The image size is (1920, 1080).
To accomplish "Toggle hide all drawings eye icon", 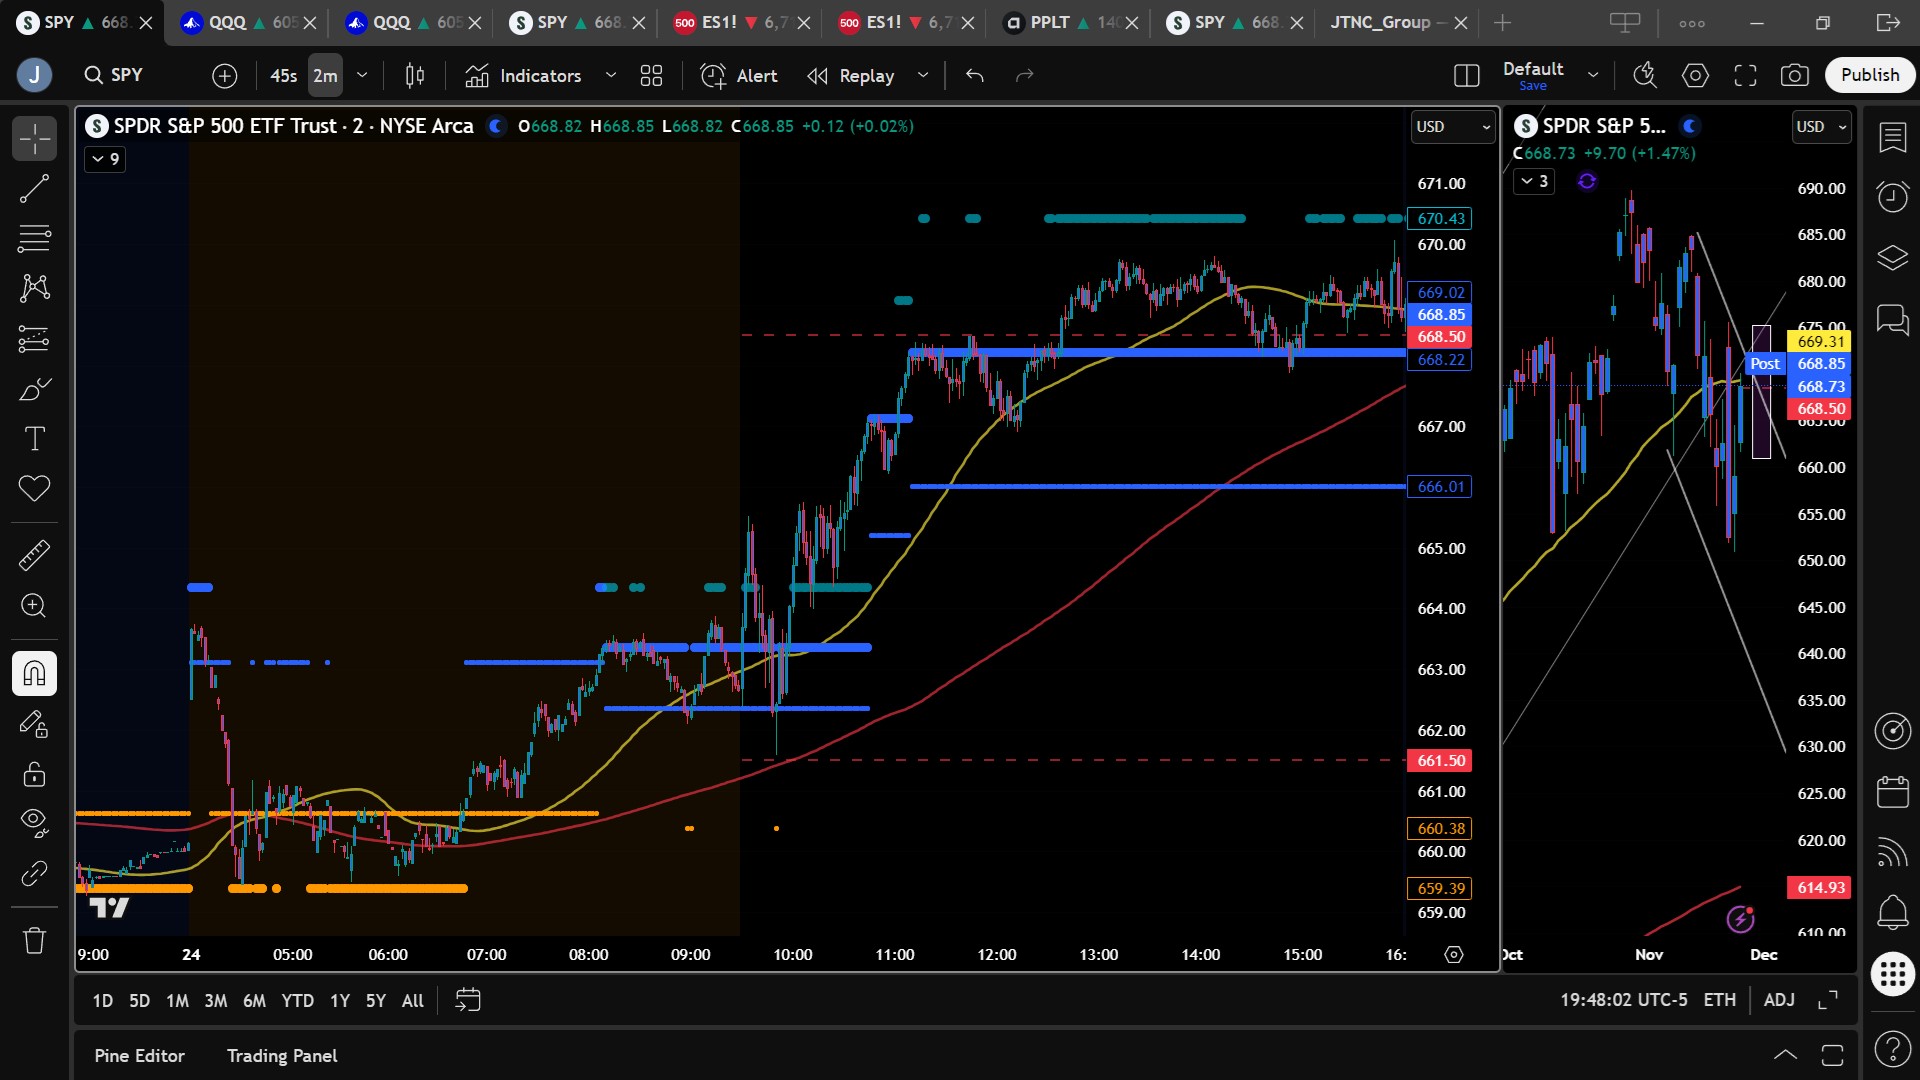I will tap(34, 822).
